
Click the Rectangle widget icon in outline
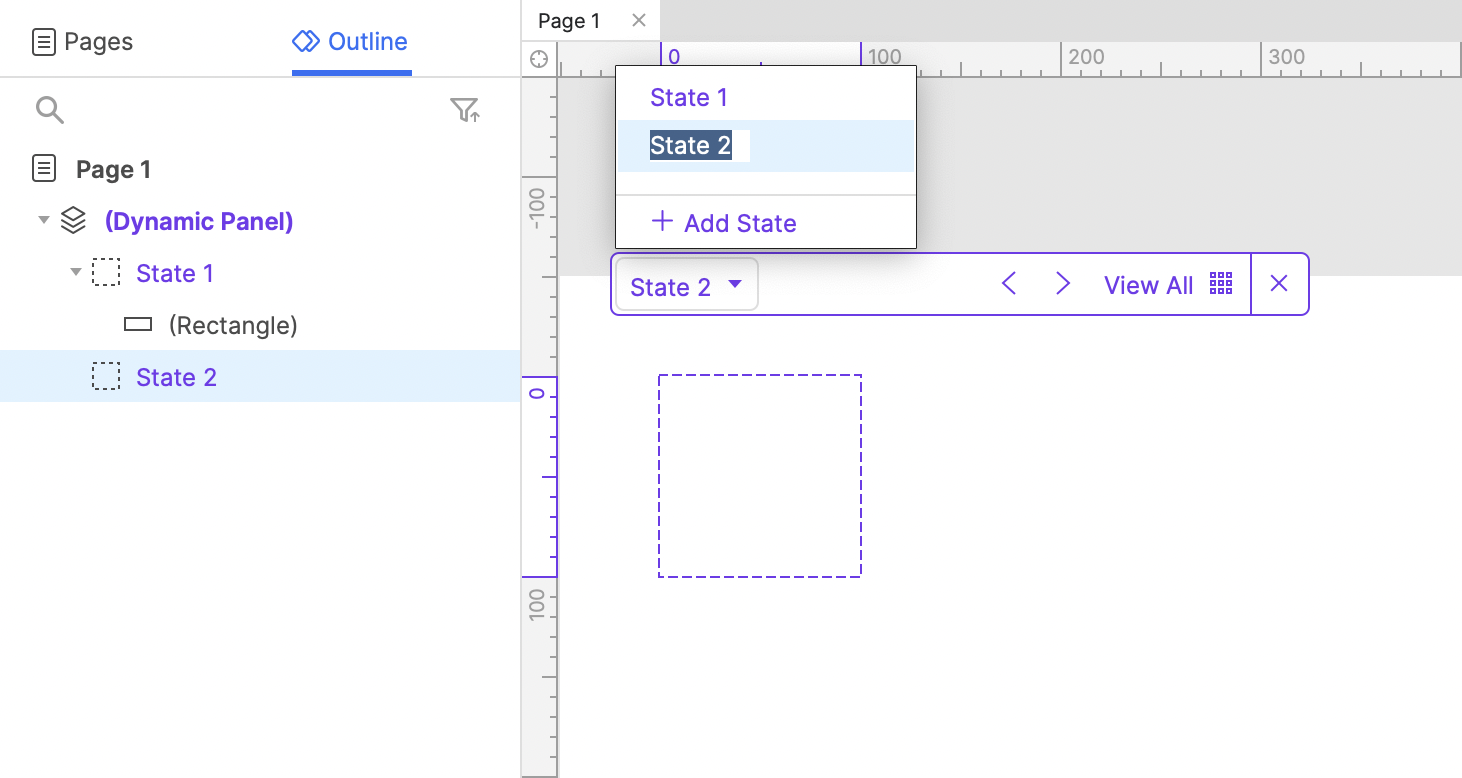138,325
